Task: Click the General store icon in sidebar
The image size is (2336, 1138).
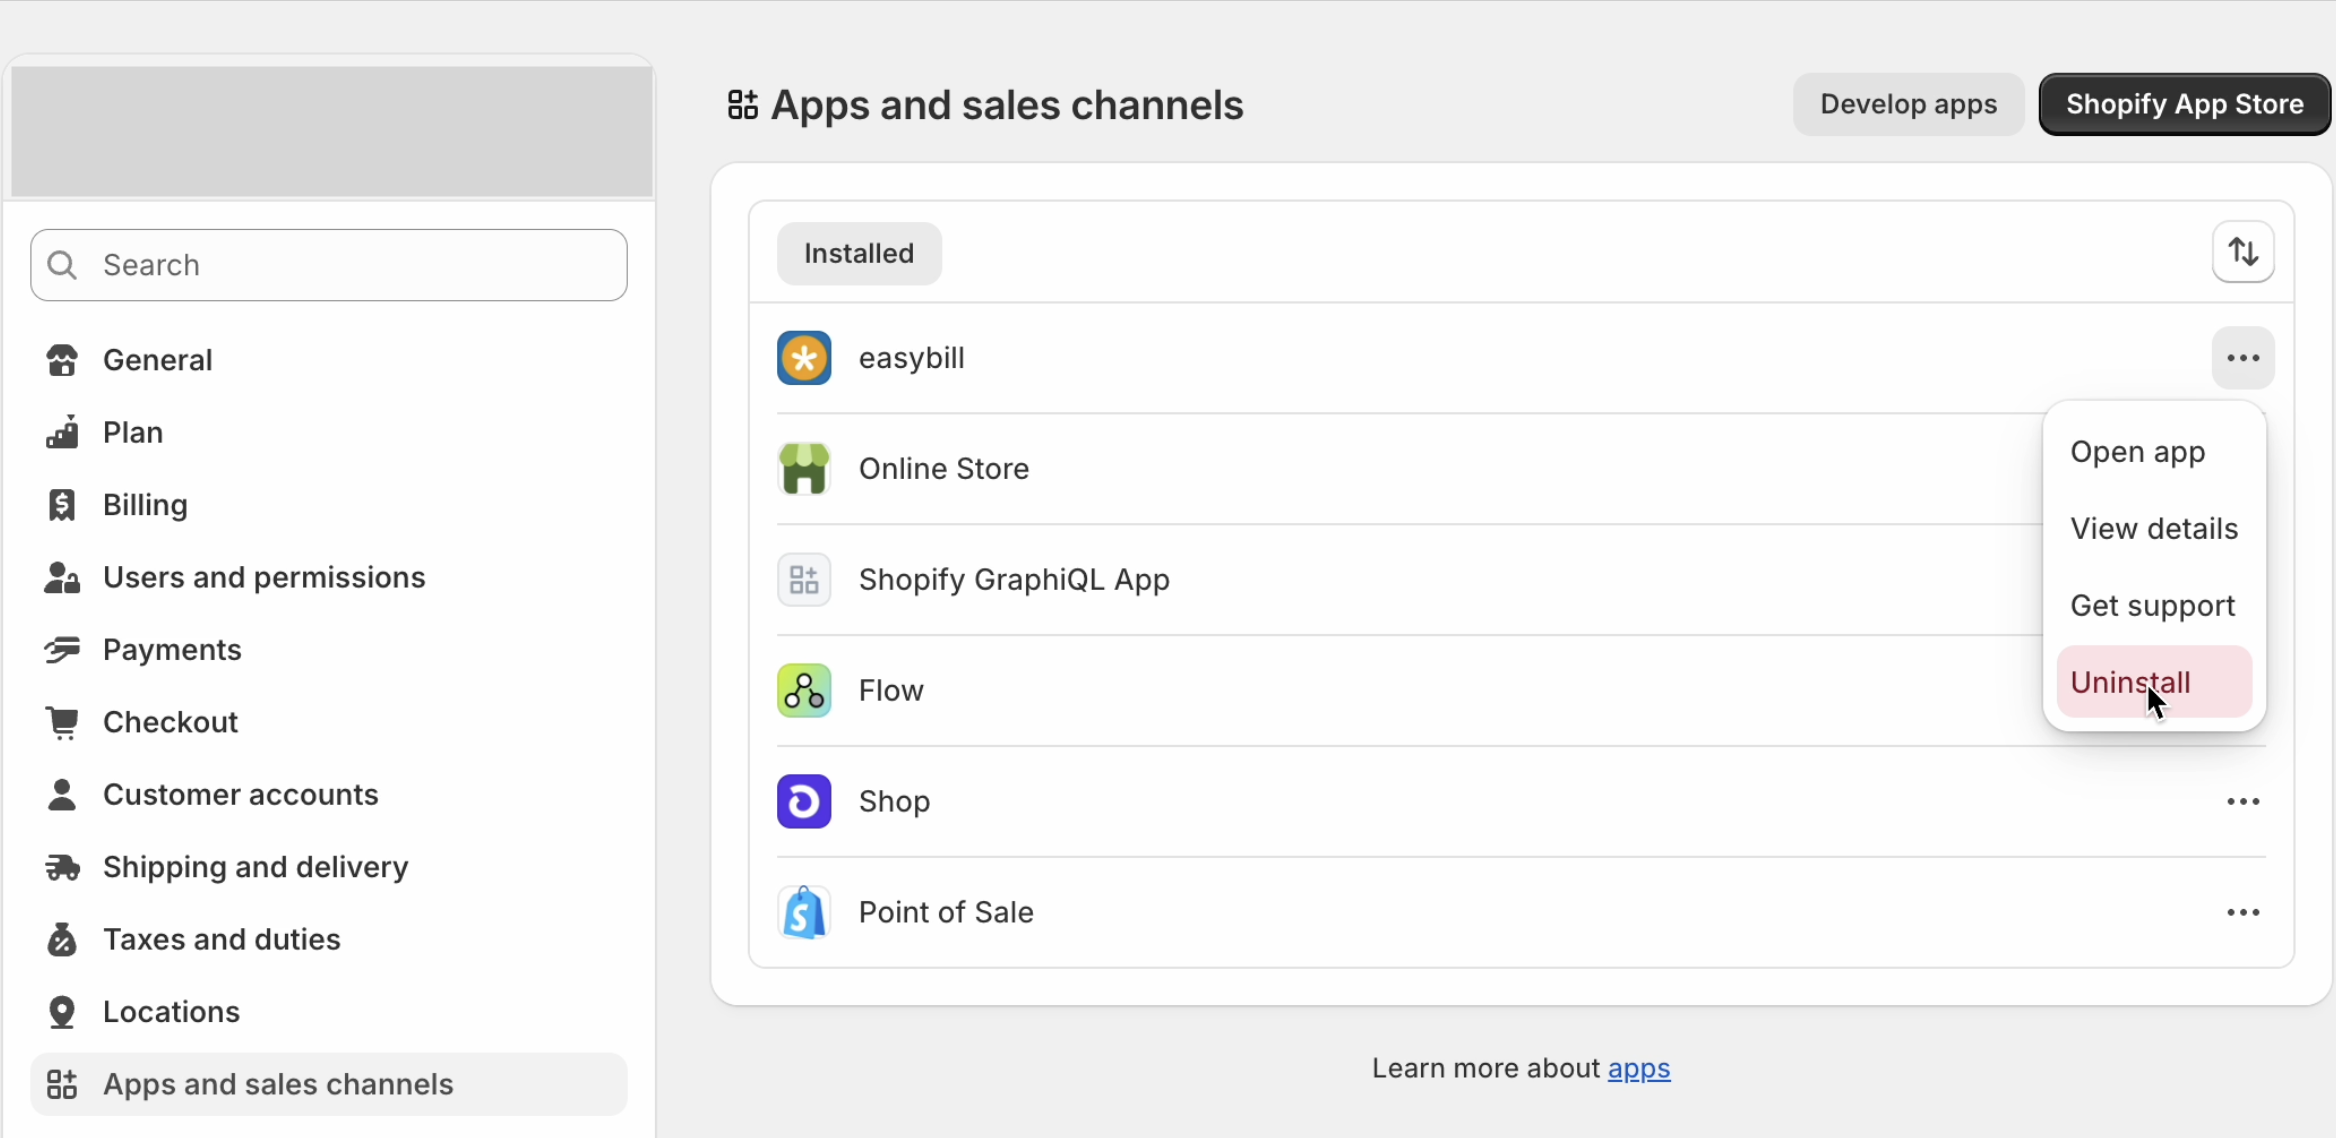Action: click(62, 360)
